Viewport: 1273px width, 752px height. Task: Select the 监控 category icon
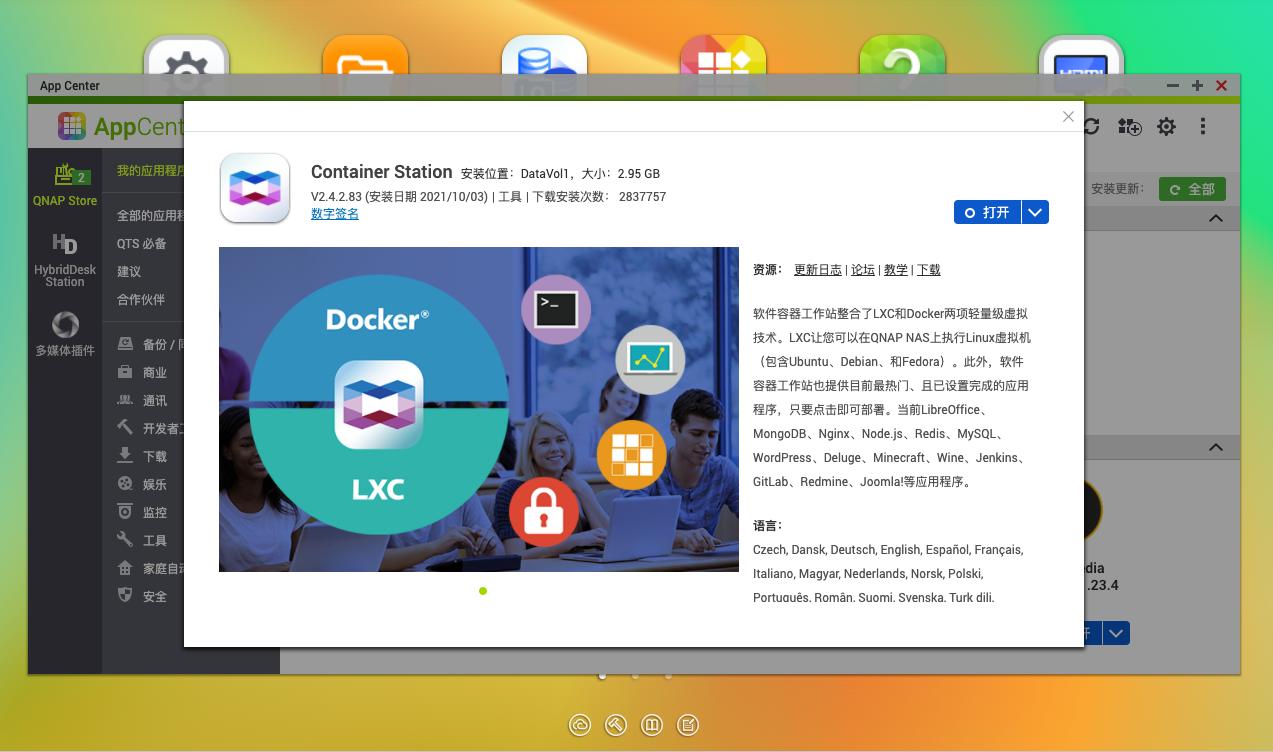pyautogui.click(x=125, y=512)
